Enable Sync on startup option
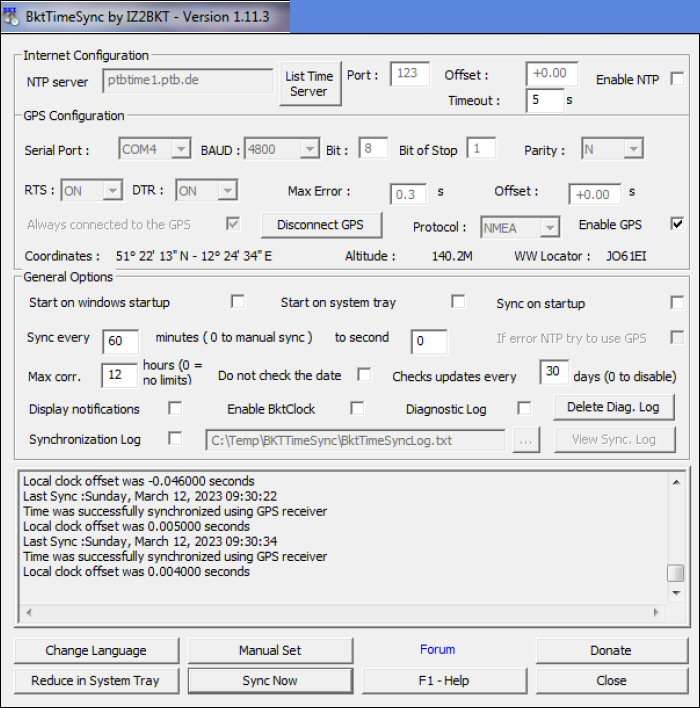The image size is (700, 708). coord(677,302)
